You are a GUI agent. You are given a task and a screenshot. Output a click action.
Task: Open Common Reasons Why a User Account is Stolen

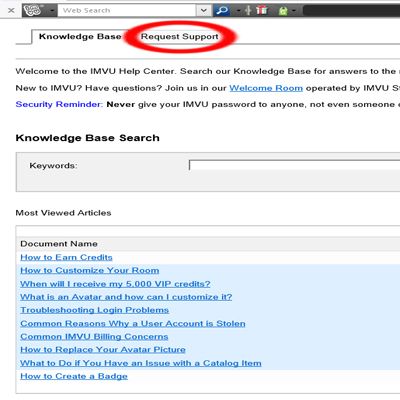(x=133, y=323)
